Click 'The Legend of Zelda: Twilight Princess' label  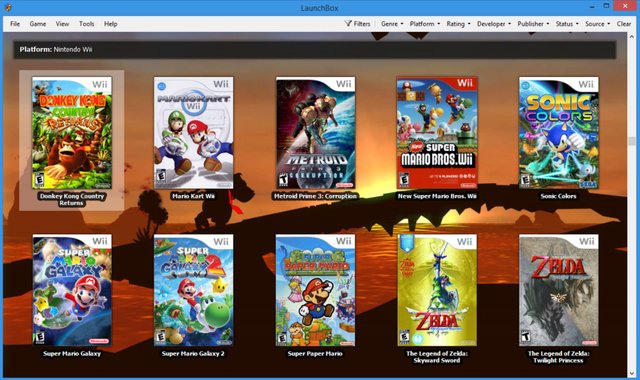coord(558,357)
